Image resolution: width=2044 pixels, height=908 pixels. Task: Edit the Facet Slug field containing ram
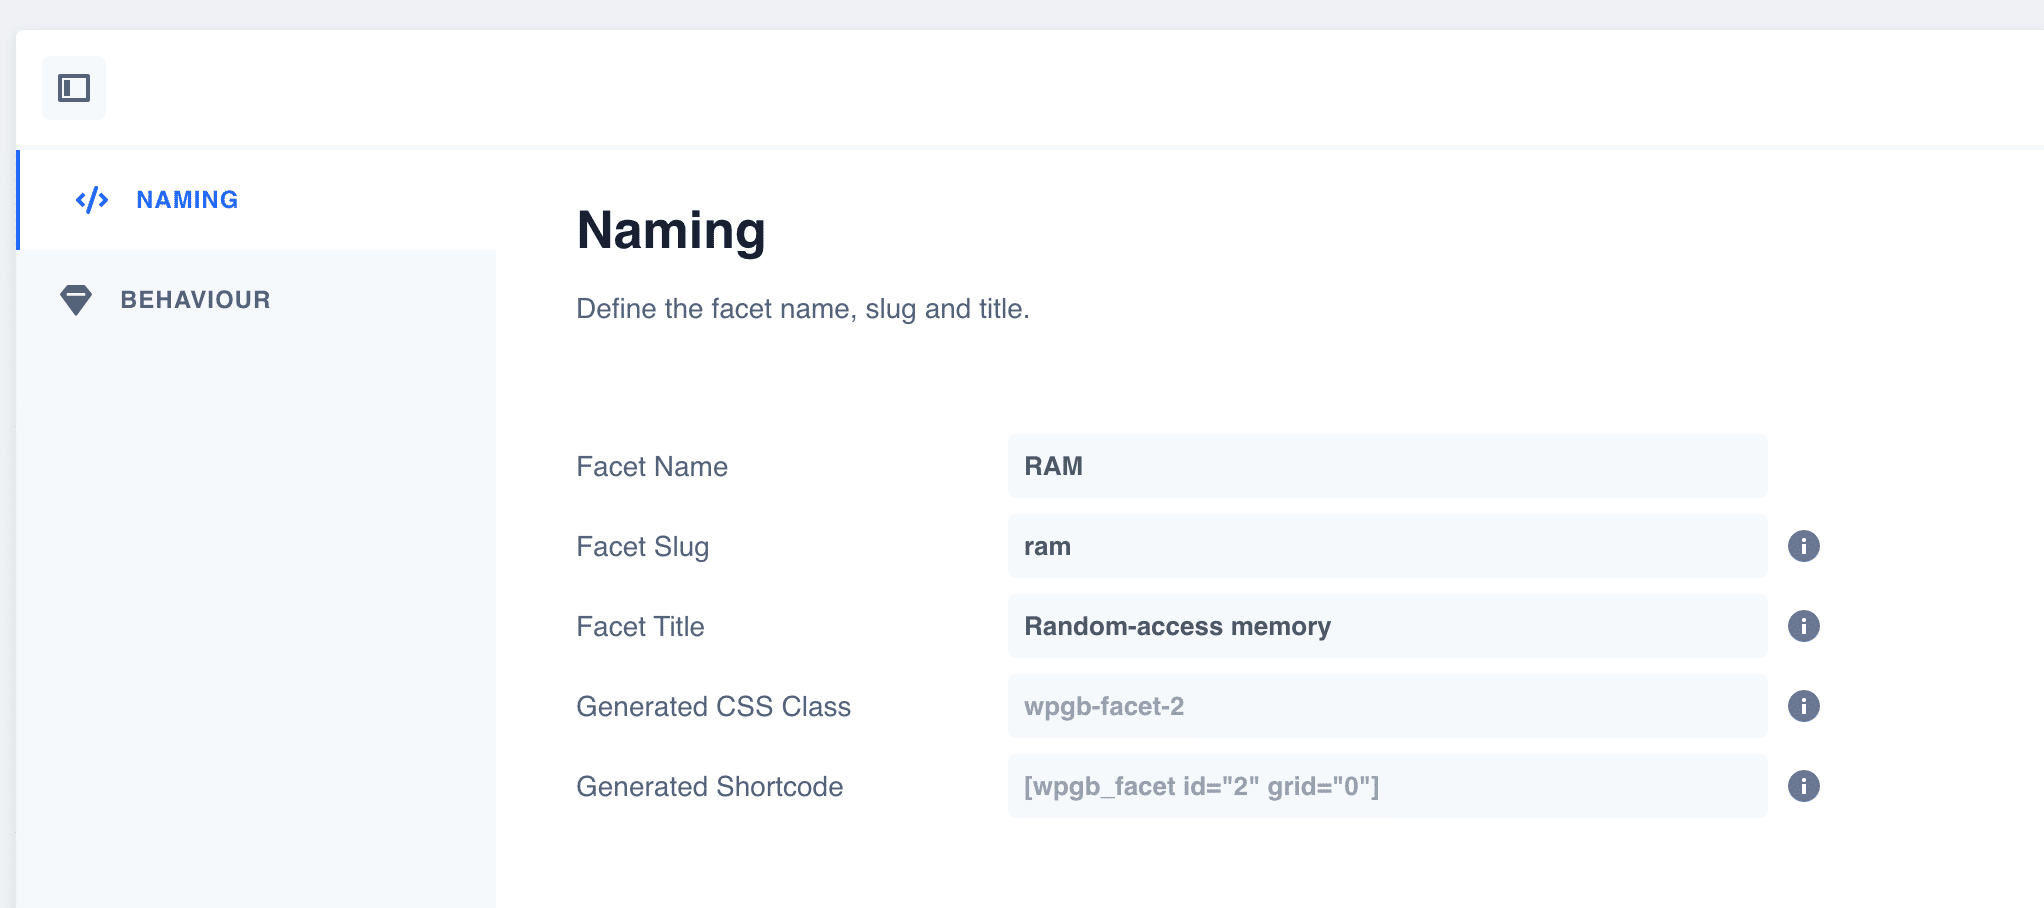1387,546
